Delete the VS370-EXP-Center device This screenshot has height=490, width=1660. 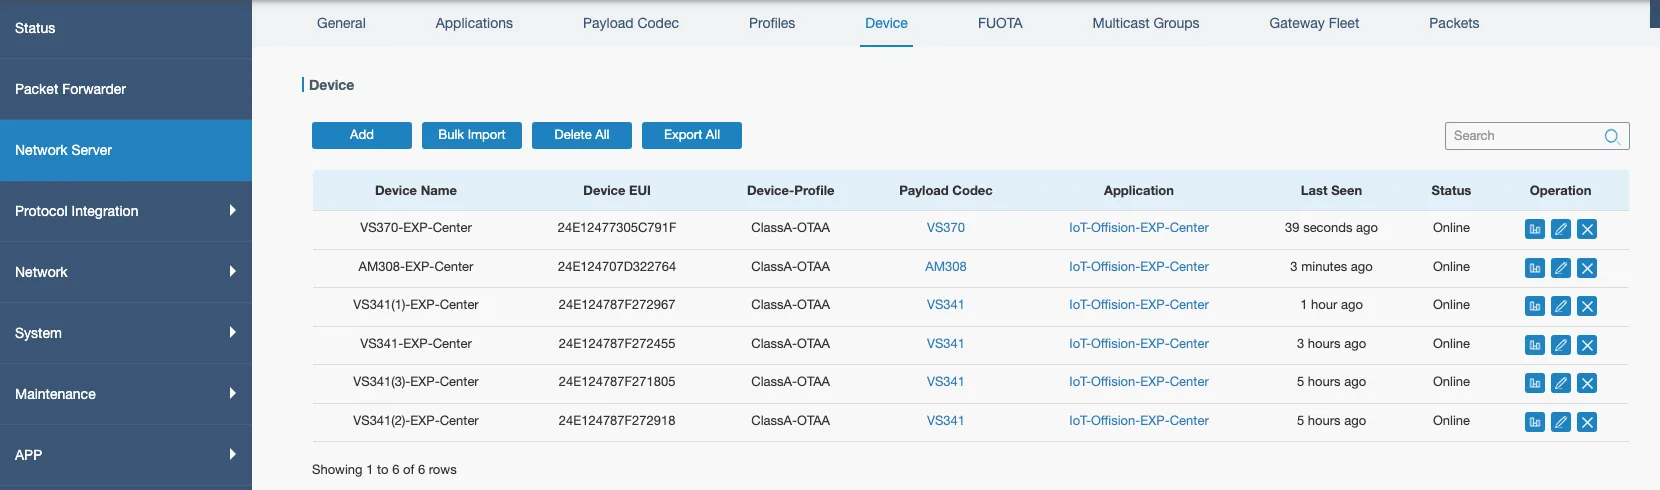coord(1586,229)
